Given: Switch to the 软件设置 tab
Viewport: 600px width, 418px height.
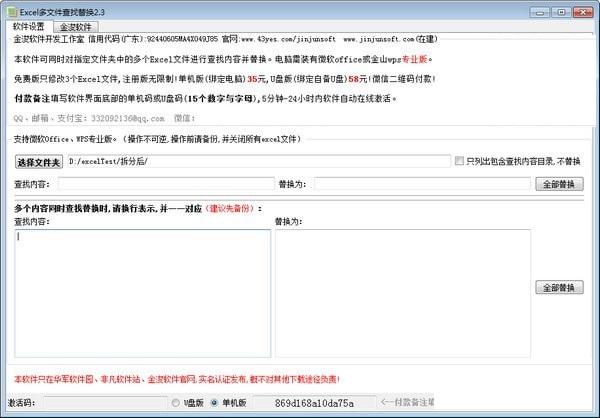Looking at the screenshot, I should [x=29, y=26].
